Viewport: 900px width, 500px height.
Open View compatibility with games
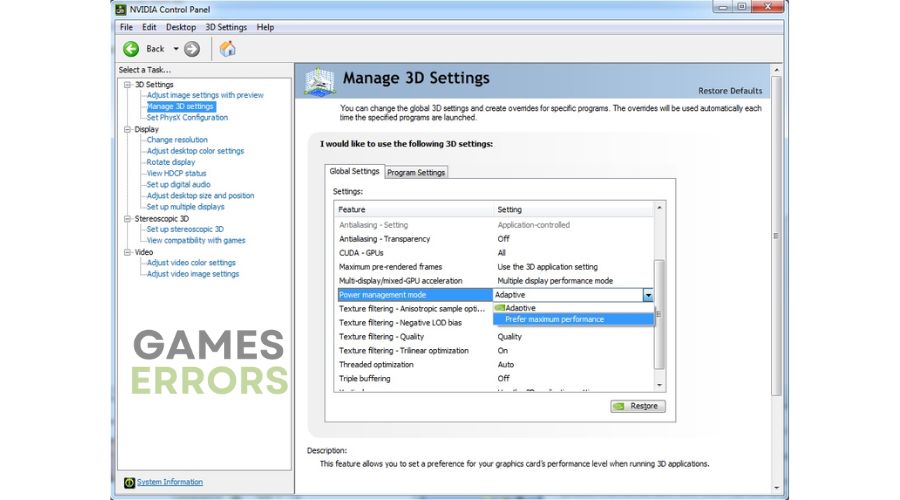(196, 241)
